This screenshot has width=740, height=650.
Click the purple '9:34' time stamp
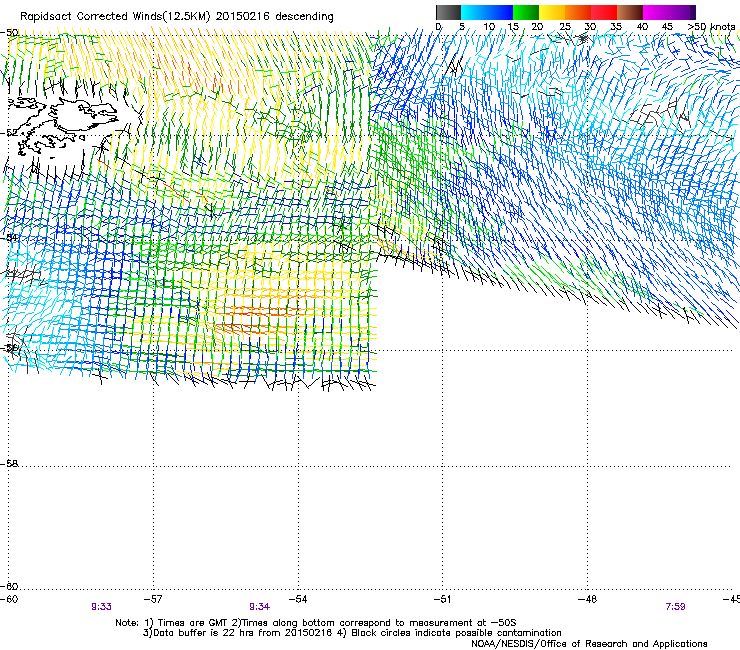260,607
